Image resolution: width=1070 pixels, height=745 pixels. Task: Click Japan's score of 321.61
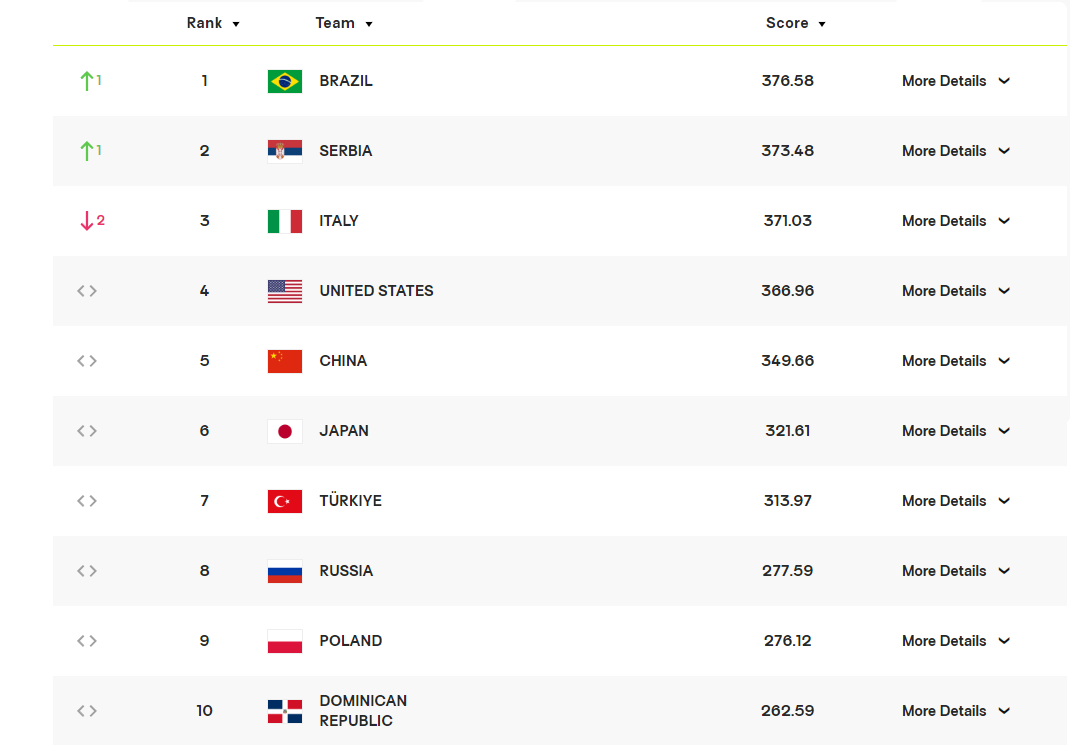[787, 431]
